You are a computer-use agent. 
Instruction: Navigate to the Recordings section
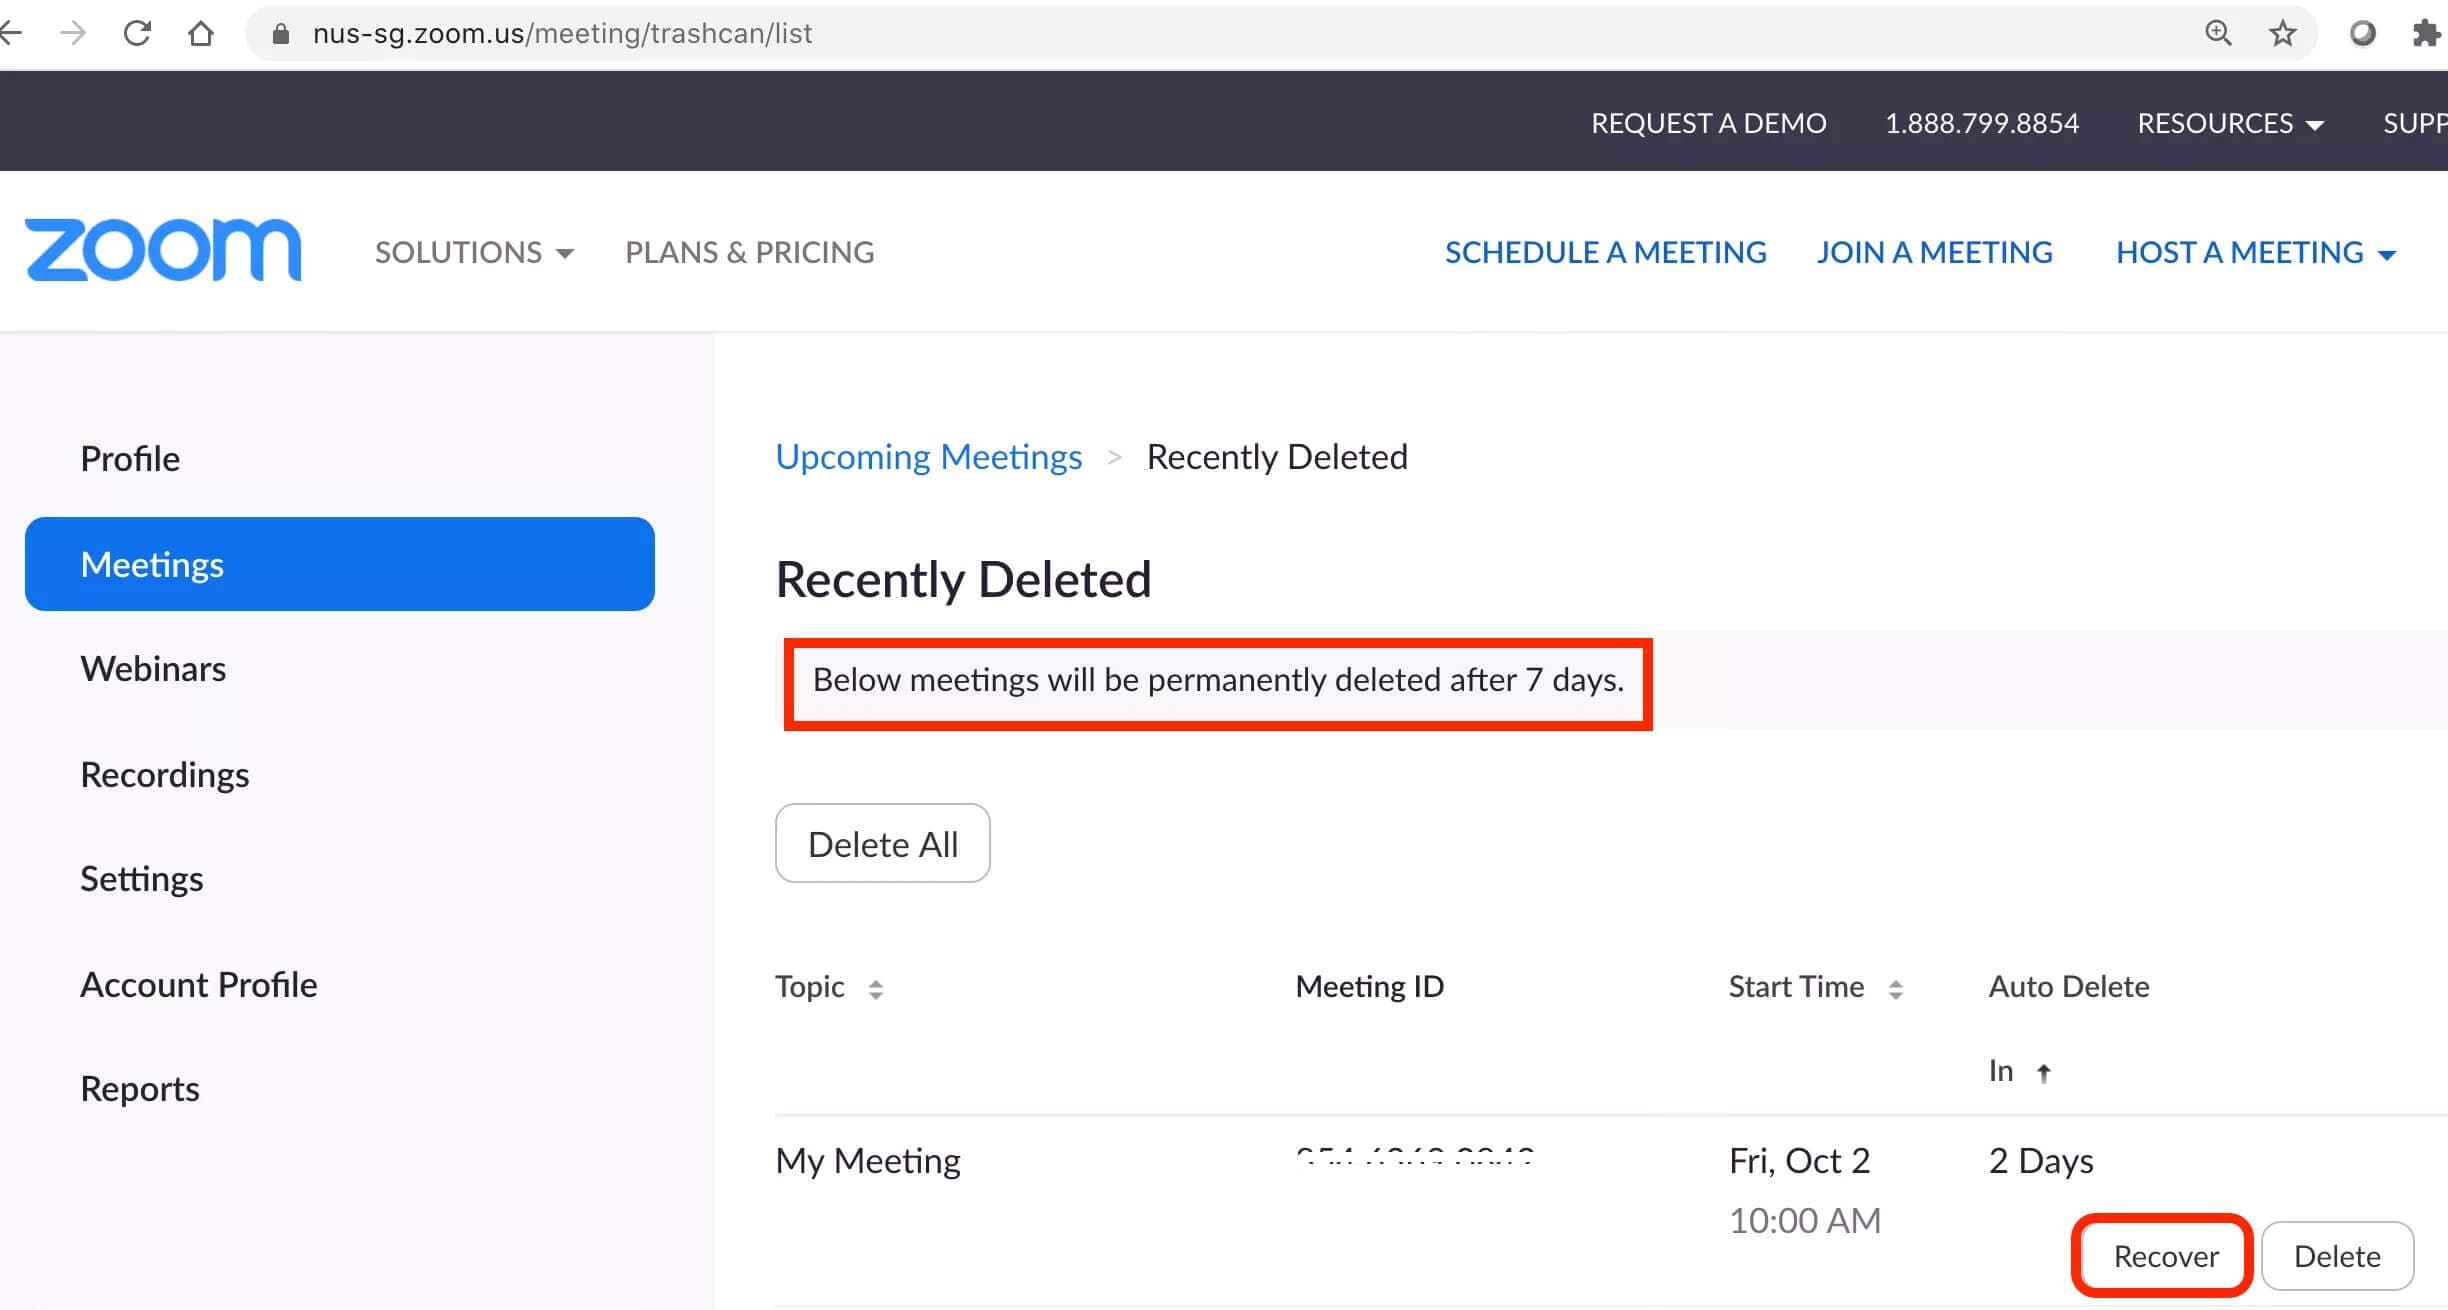coord(165,772)
